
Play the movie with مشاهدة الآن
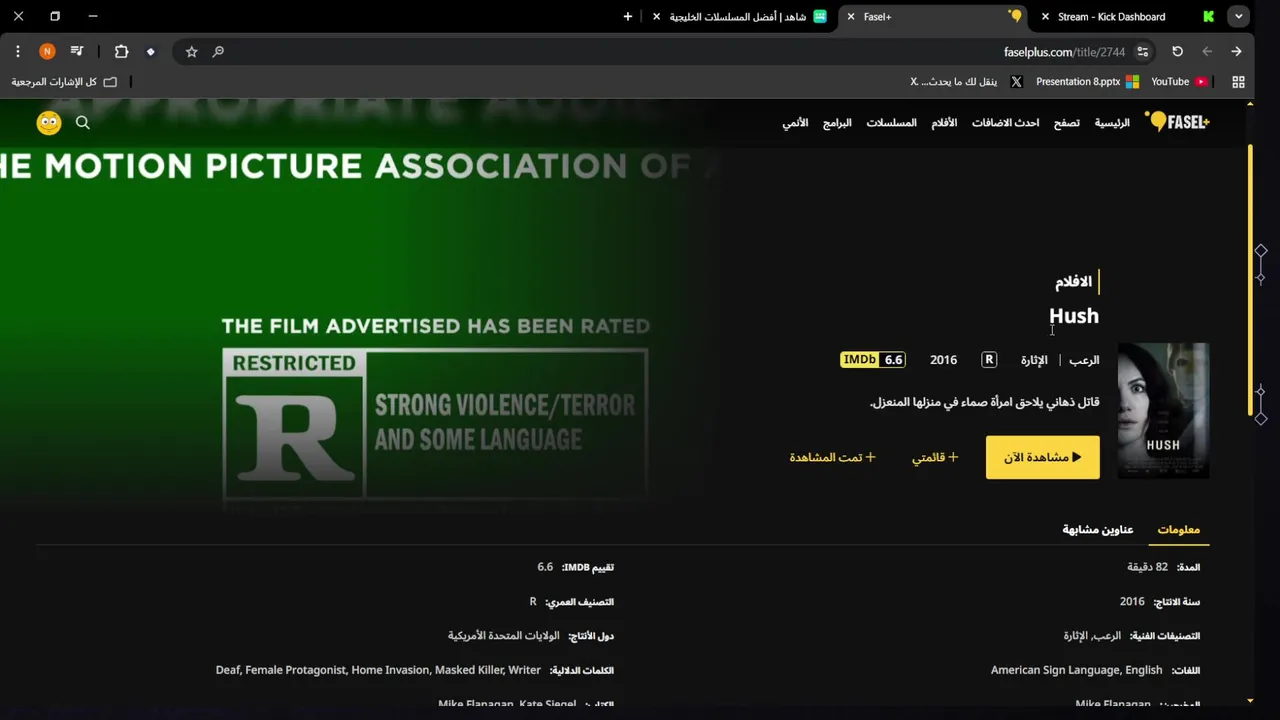[x=1043, y=457]
